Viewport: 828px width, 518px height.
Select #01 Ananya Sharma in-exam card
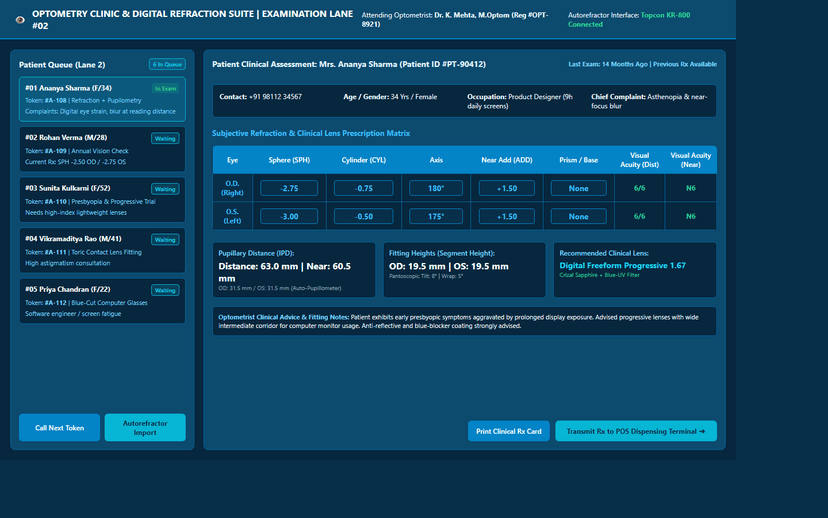coord(102,99)
